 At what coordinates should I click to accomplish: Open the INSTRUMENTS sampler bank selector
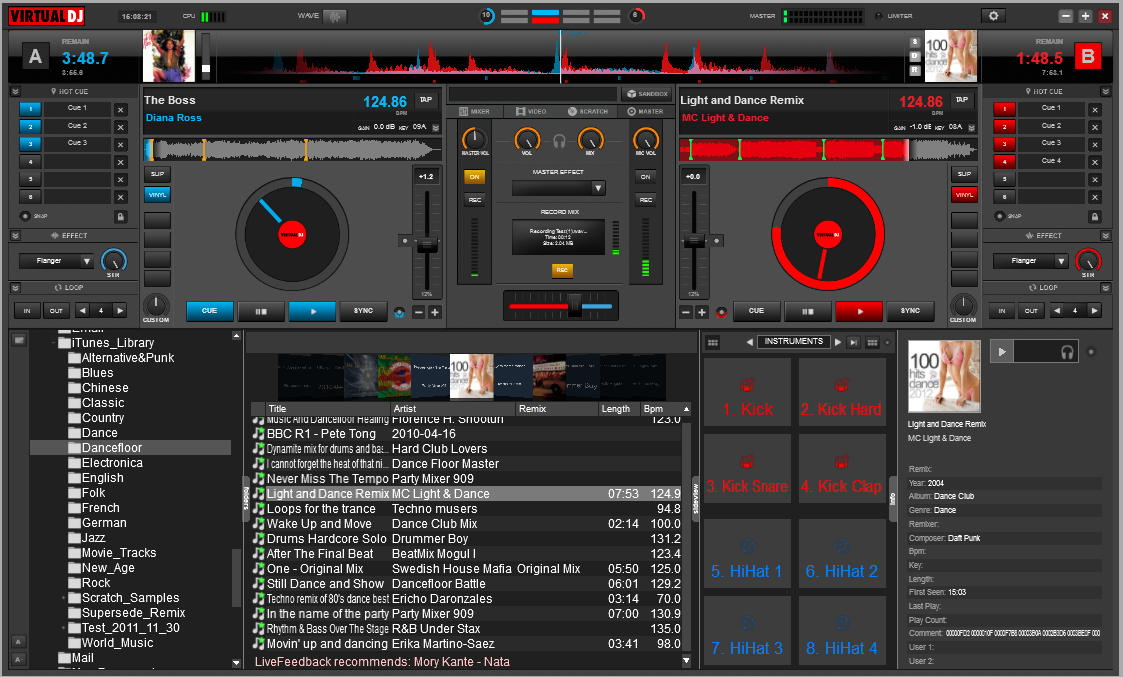[794, 342]
